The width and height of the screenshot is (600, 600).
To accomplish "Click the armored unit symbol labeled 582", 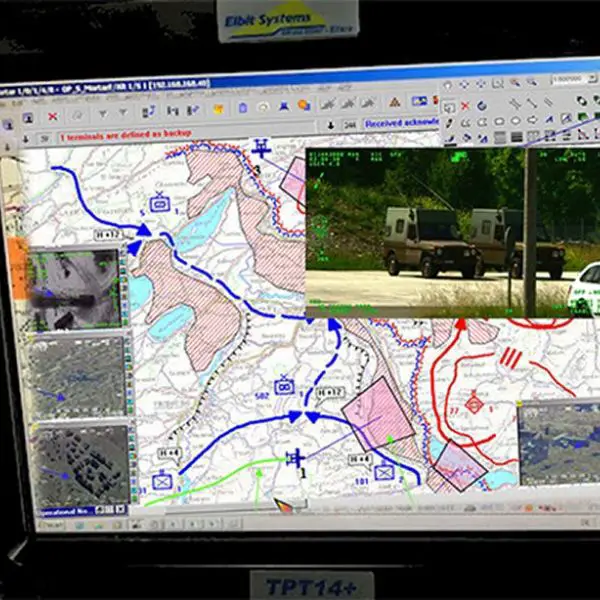I will (x=285, y=383).
